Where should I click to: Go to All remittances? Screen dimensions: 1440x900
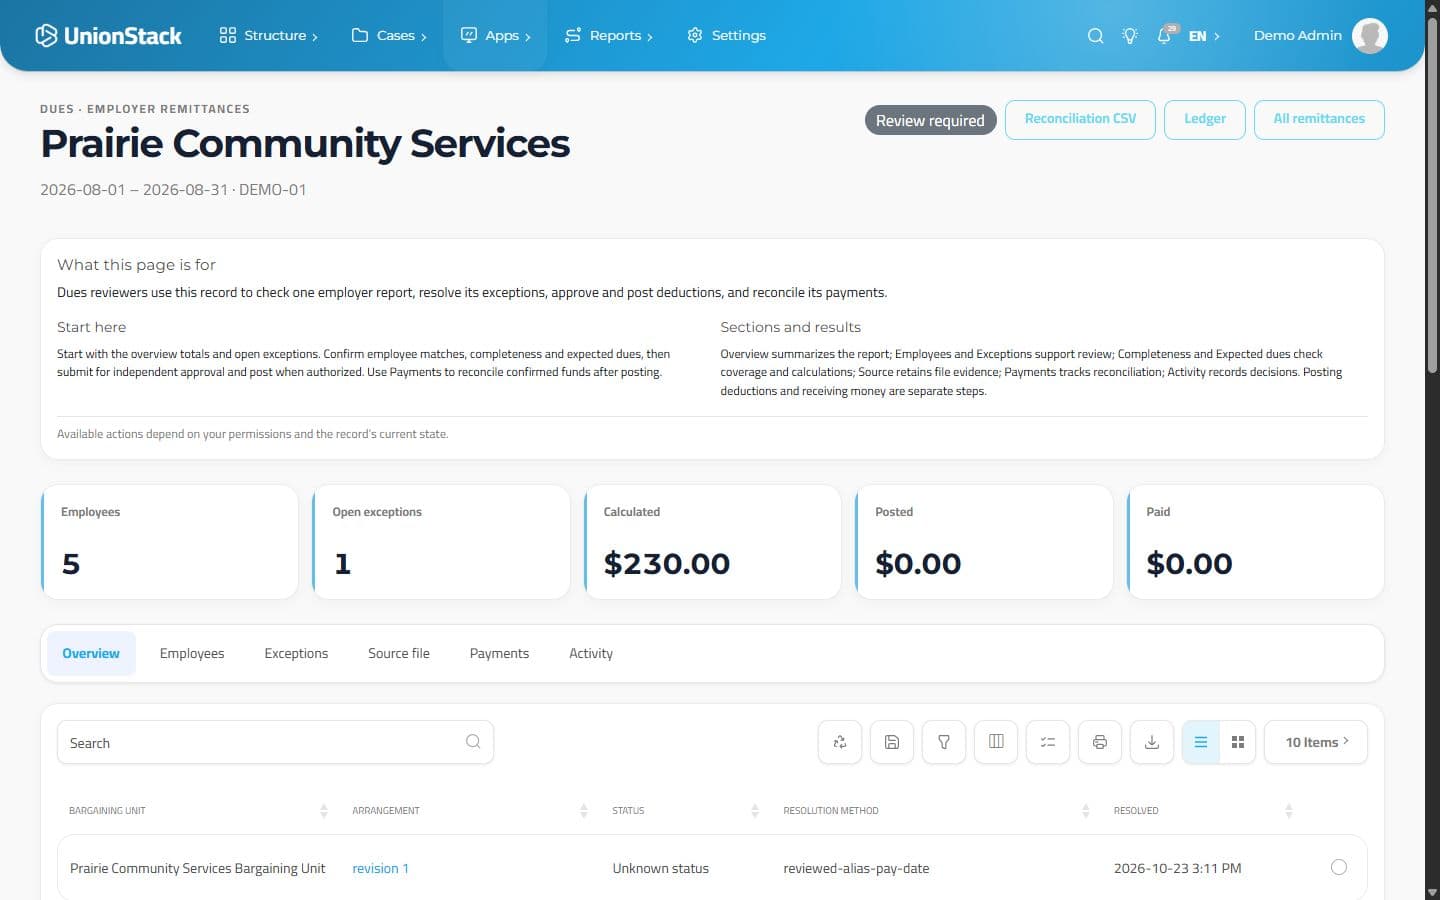[x=1319, y=119]
